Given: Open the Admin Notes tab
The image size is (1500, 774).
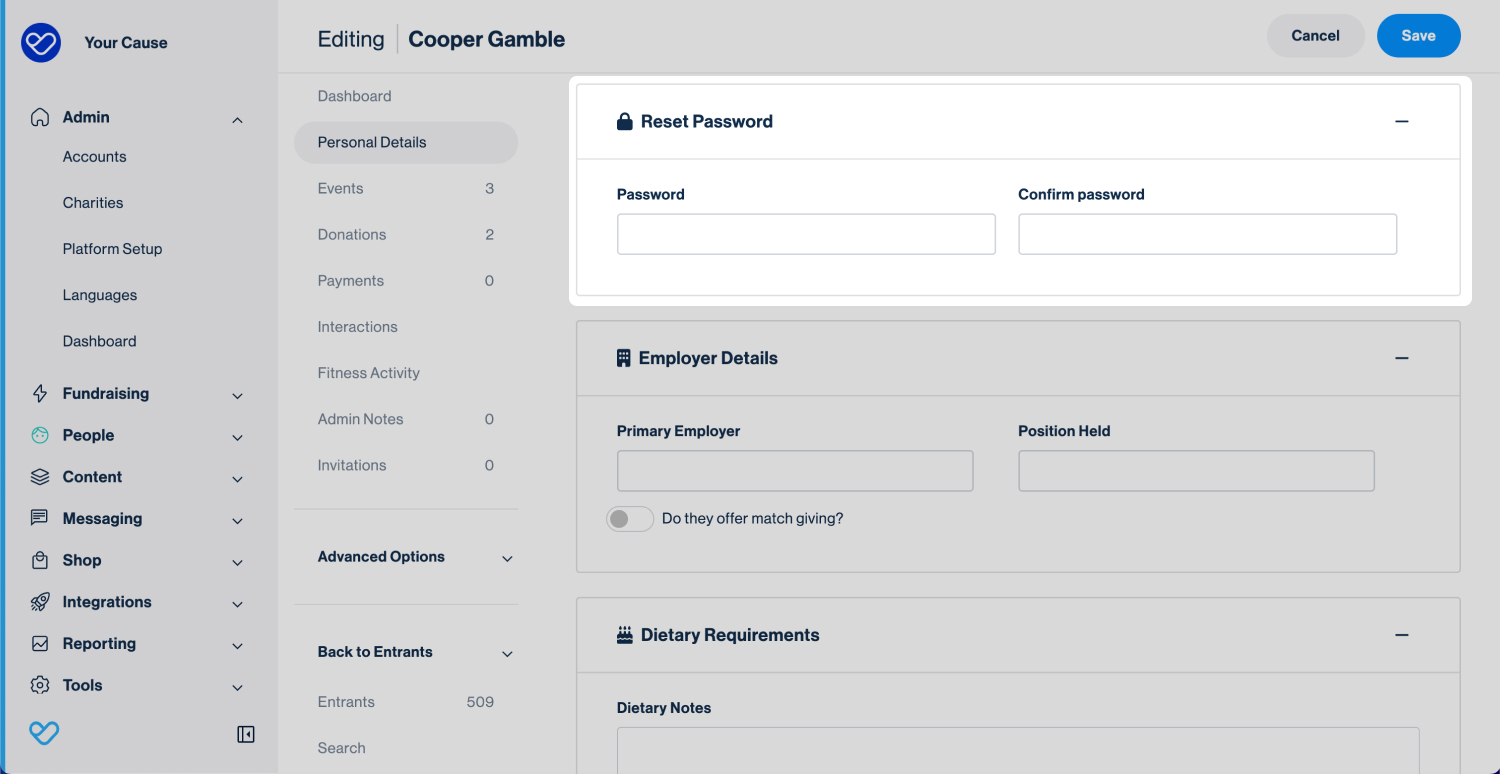Looking at the screenshot, I should (x=360, y=420).
